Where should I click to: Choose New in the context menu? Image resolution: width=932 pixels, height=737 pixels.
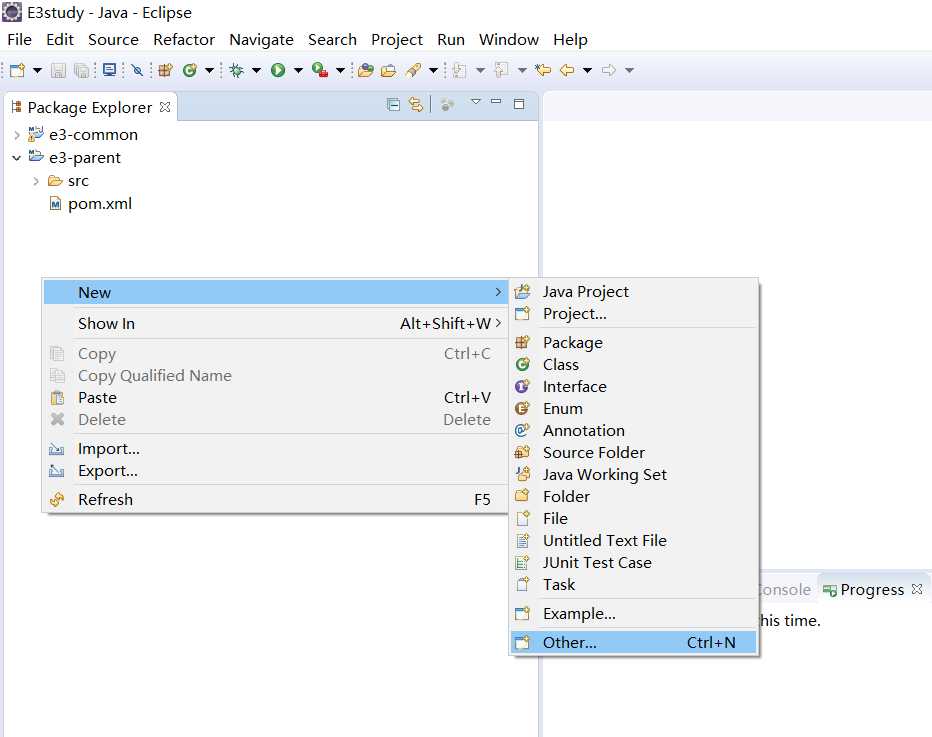click(276, 292)
